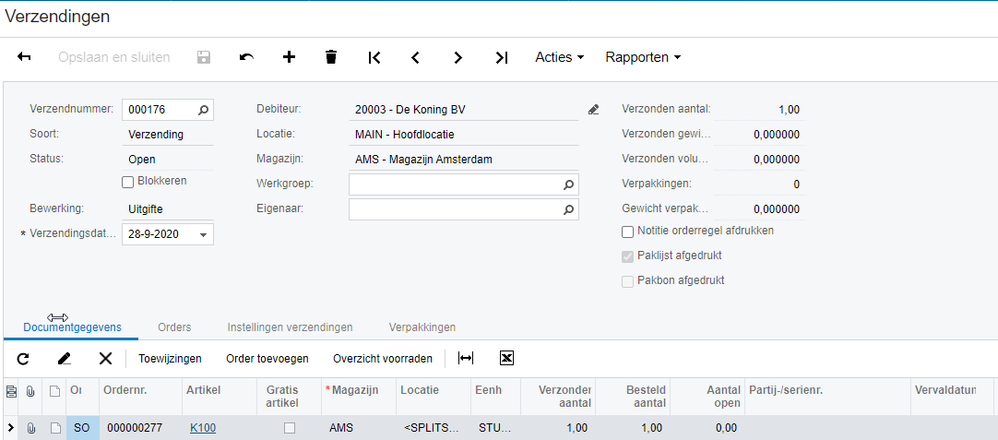This screenshot has width=998, height=440.
Task: Click the Order toevoegen button
Action: coord(267,358)
